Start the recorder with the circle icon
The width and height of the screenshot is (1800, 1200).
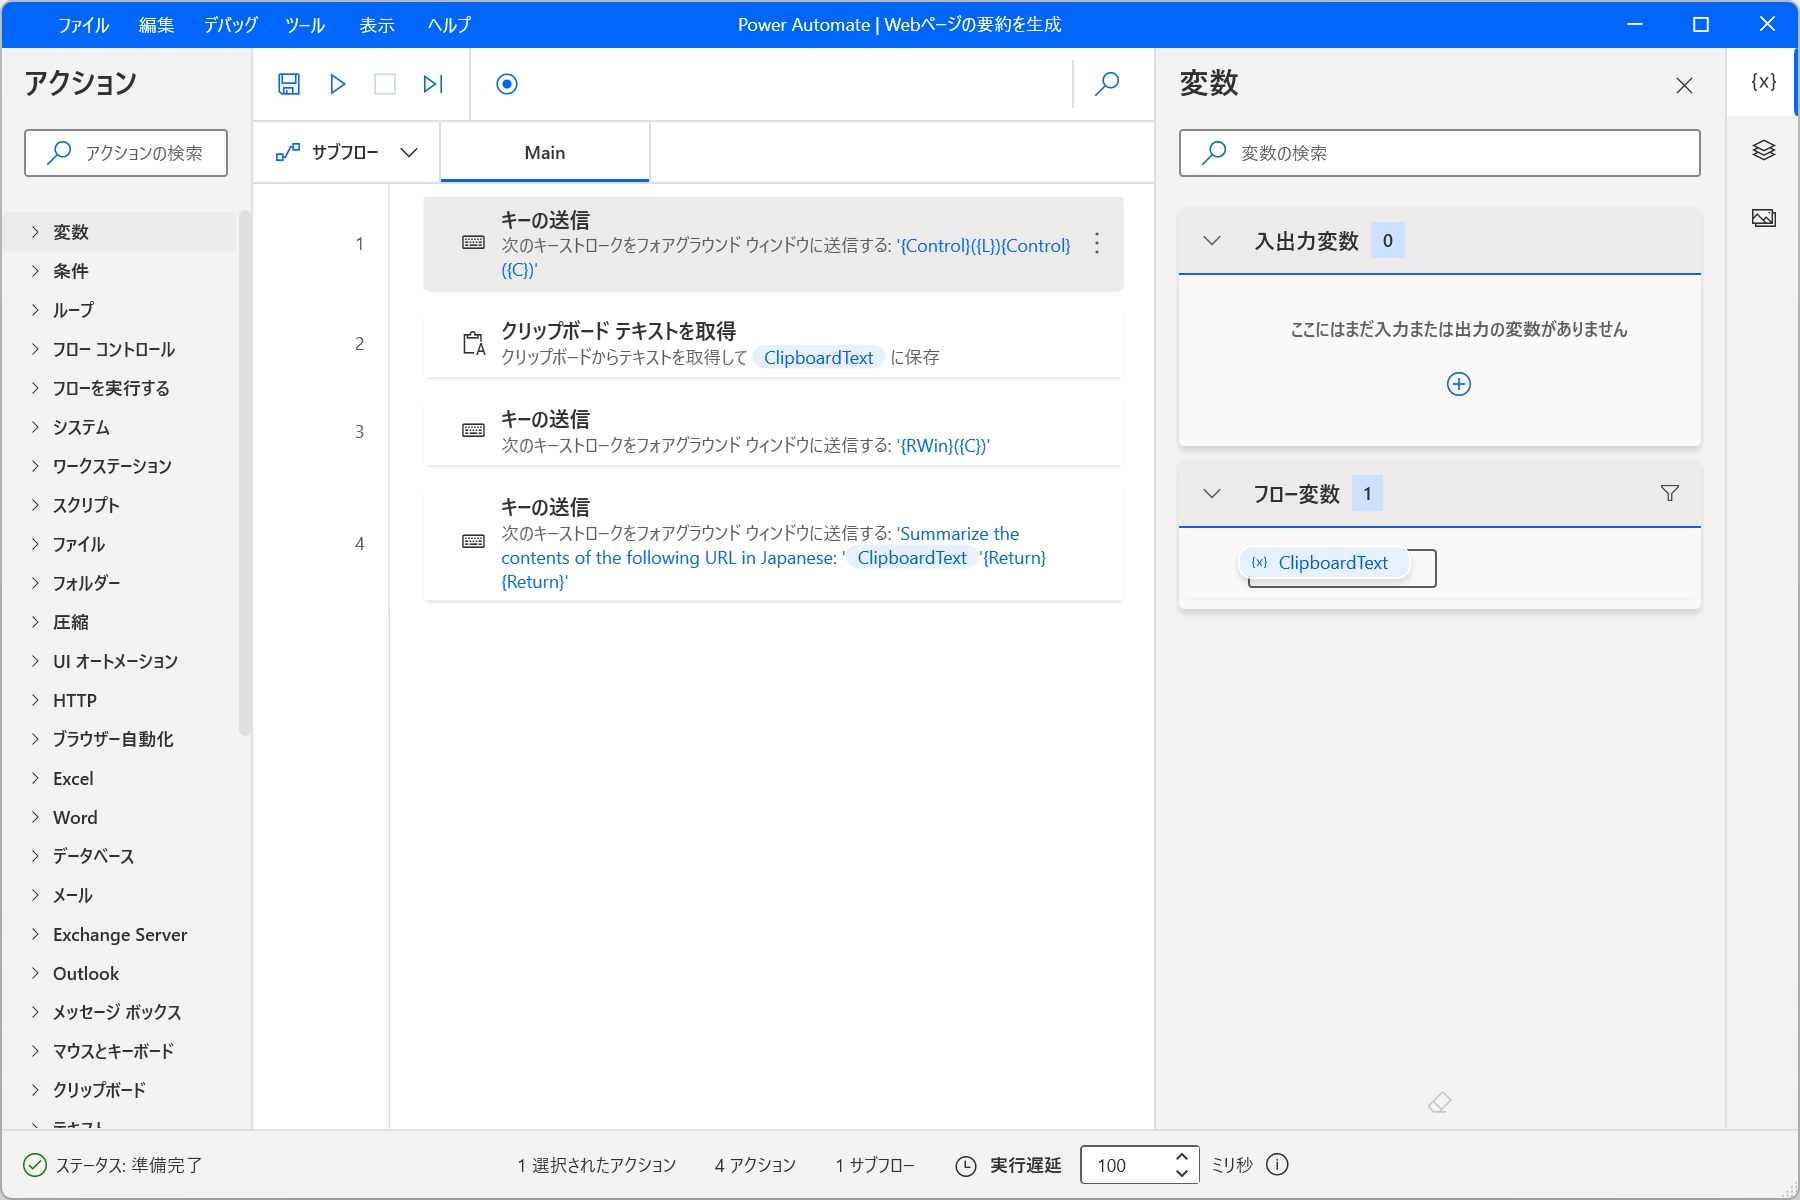coord(507,84)
